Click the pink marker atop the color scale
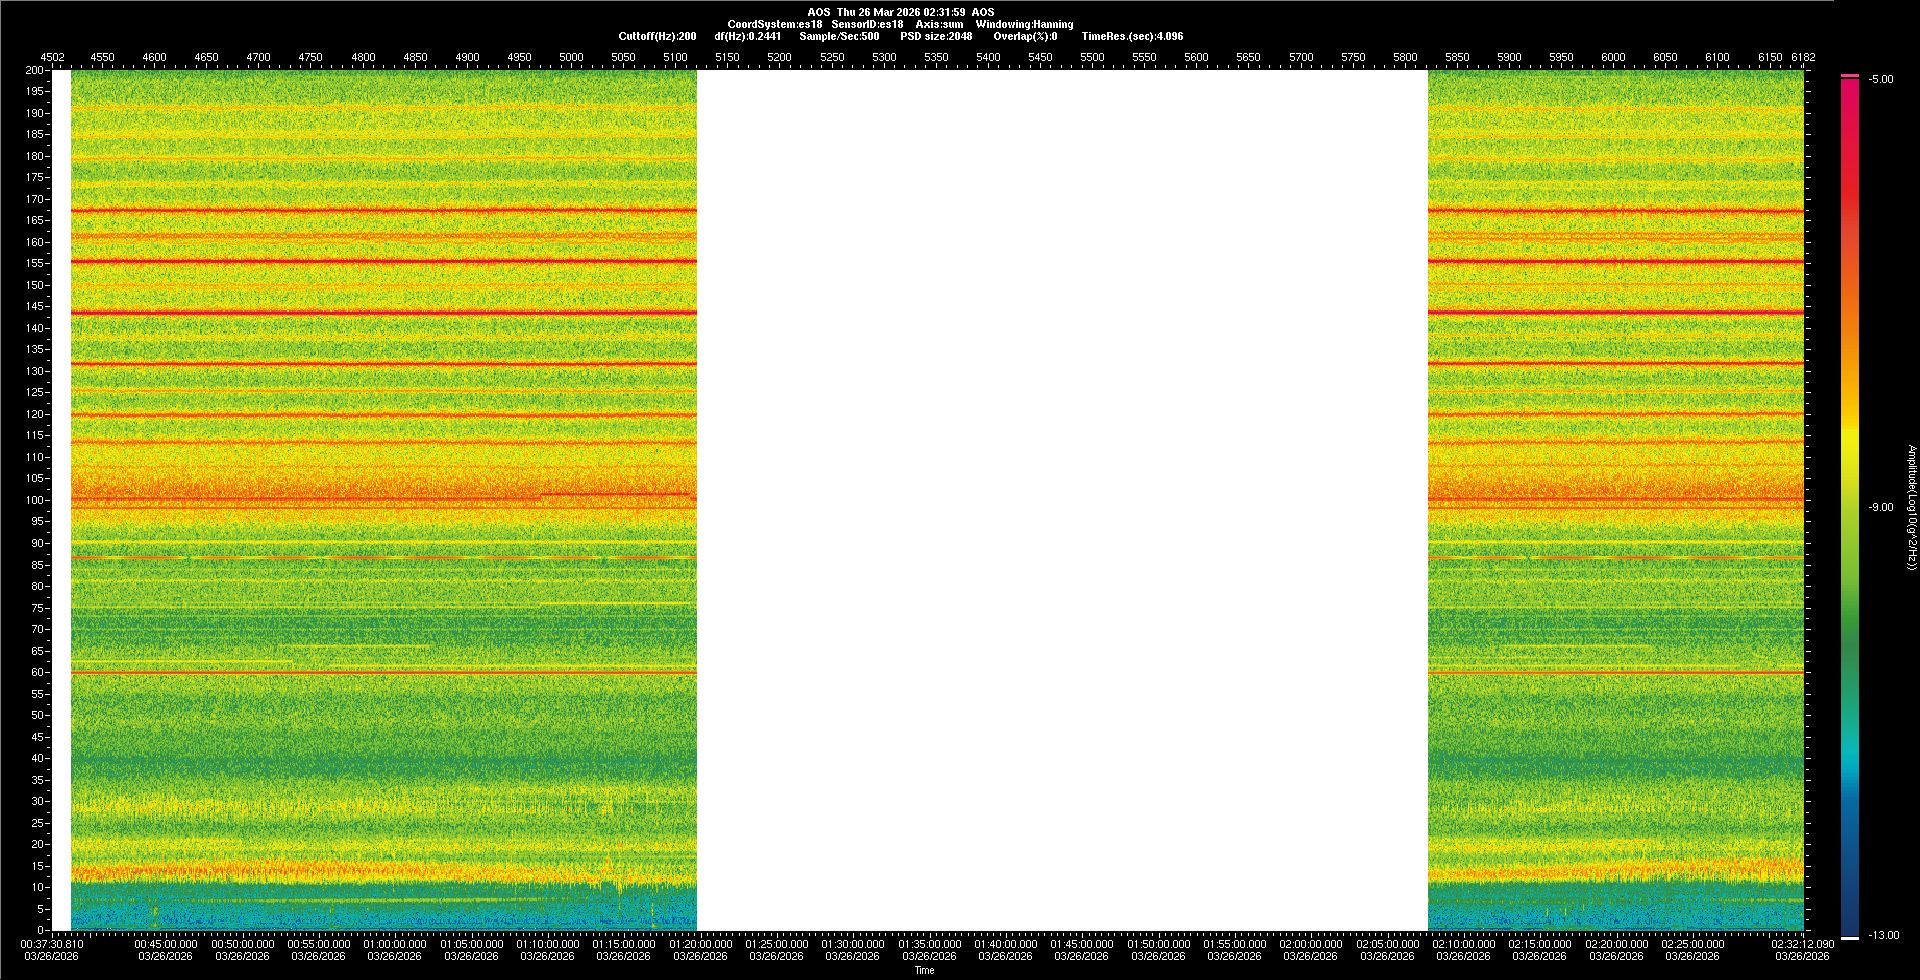Screen dimensions: 1920x980 point(1849,76)
